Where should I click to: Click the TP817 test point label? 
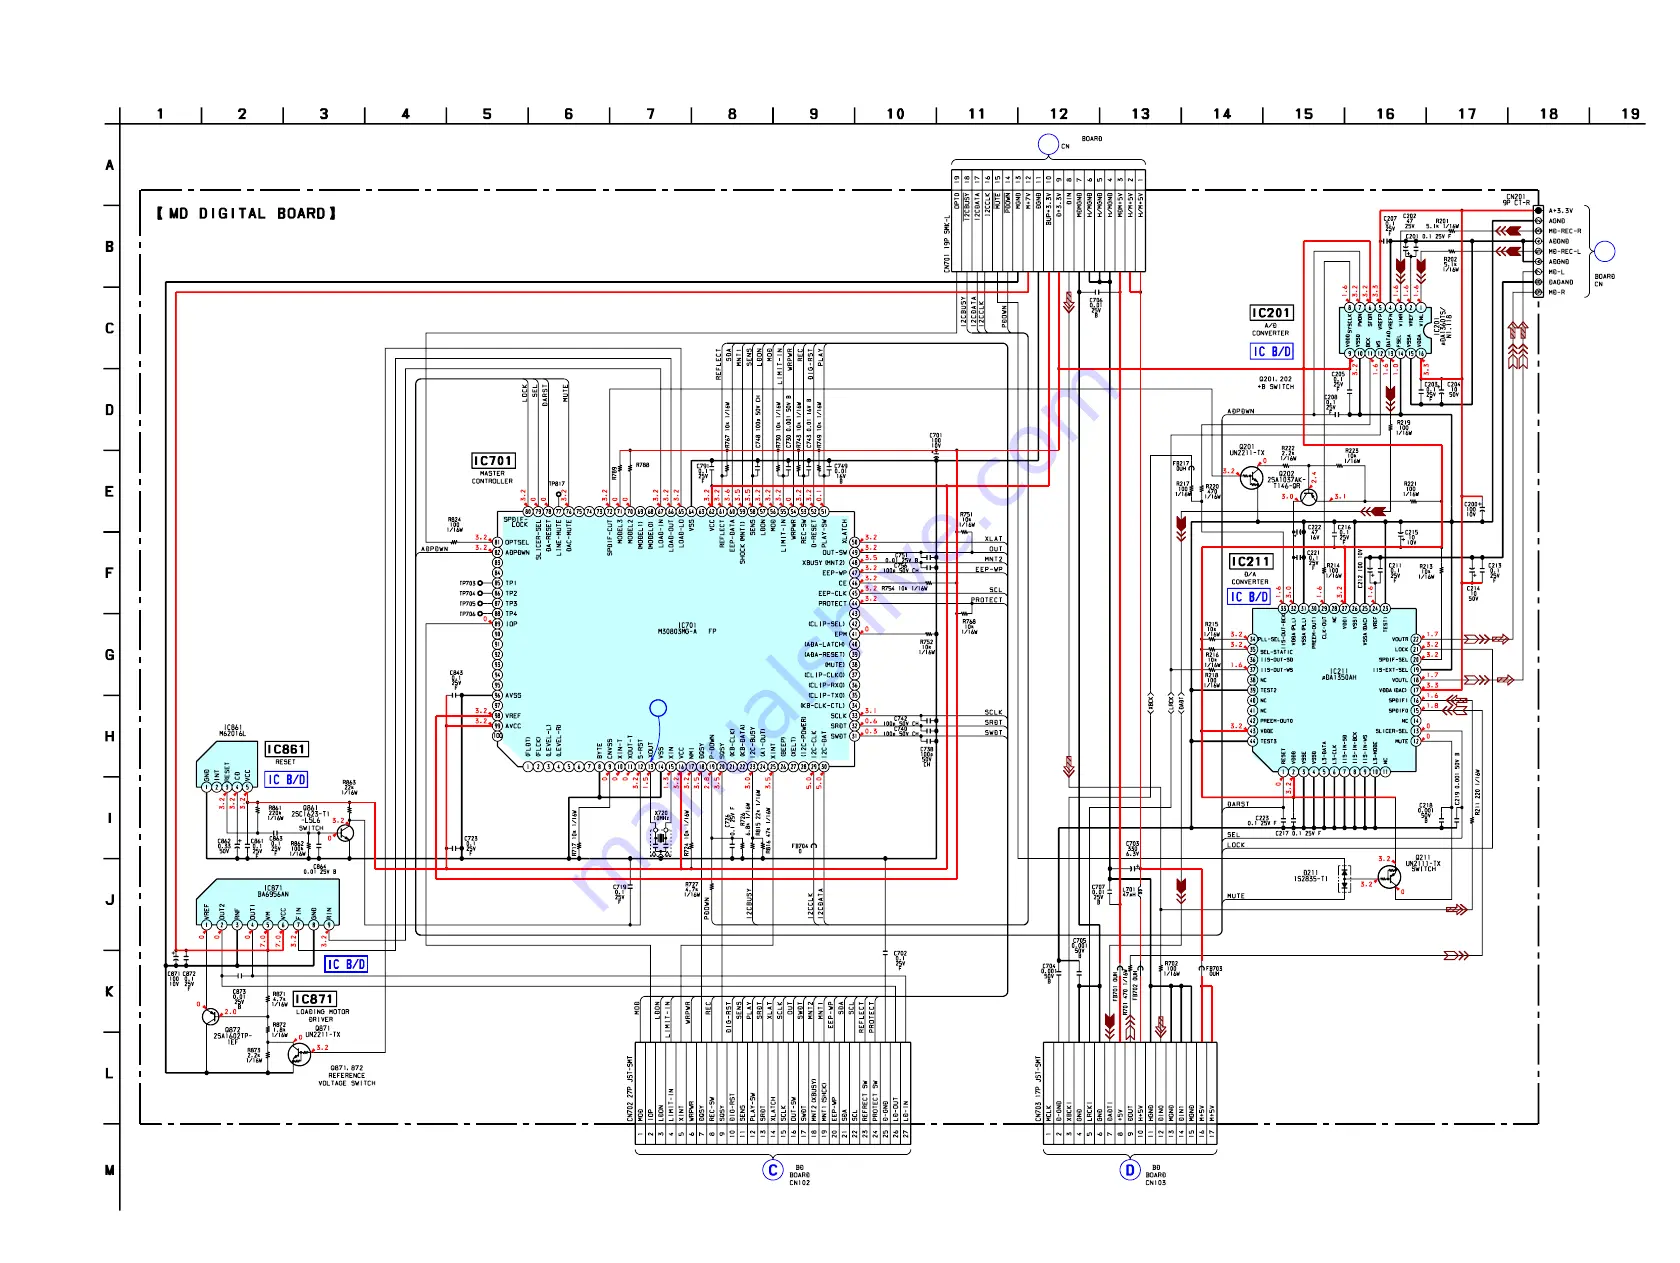(x=557, y=484)
